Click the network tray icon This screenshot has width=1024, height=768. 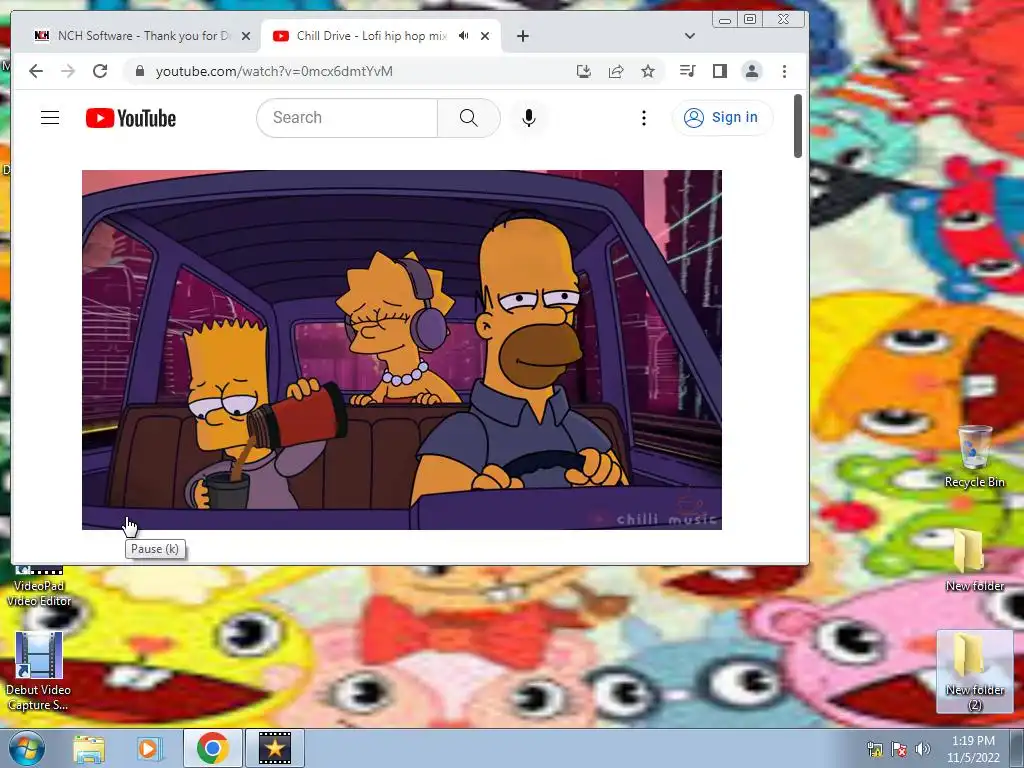874,749
